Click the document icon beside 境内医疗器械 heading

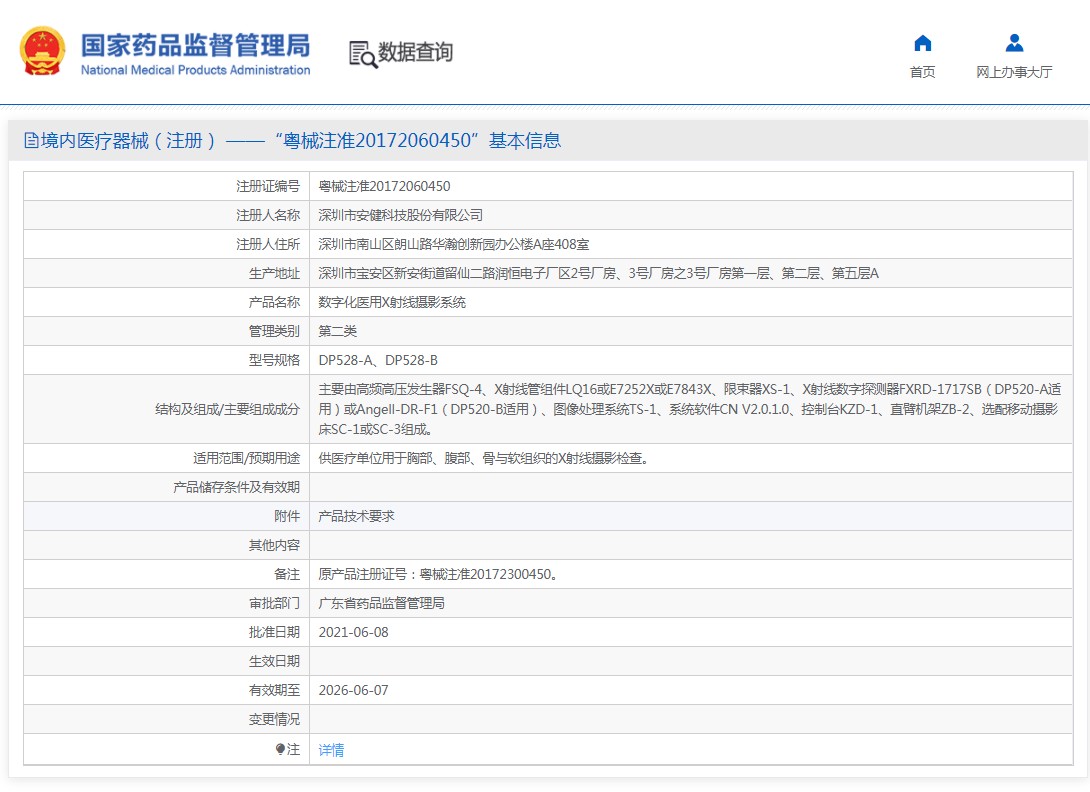pyautogui.click(x=31, y=140)
